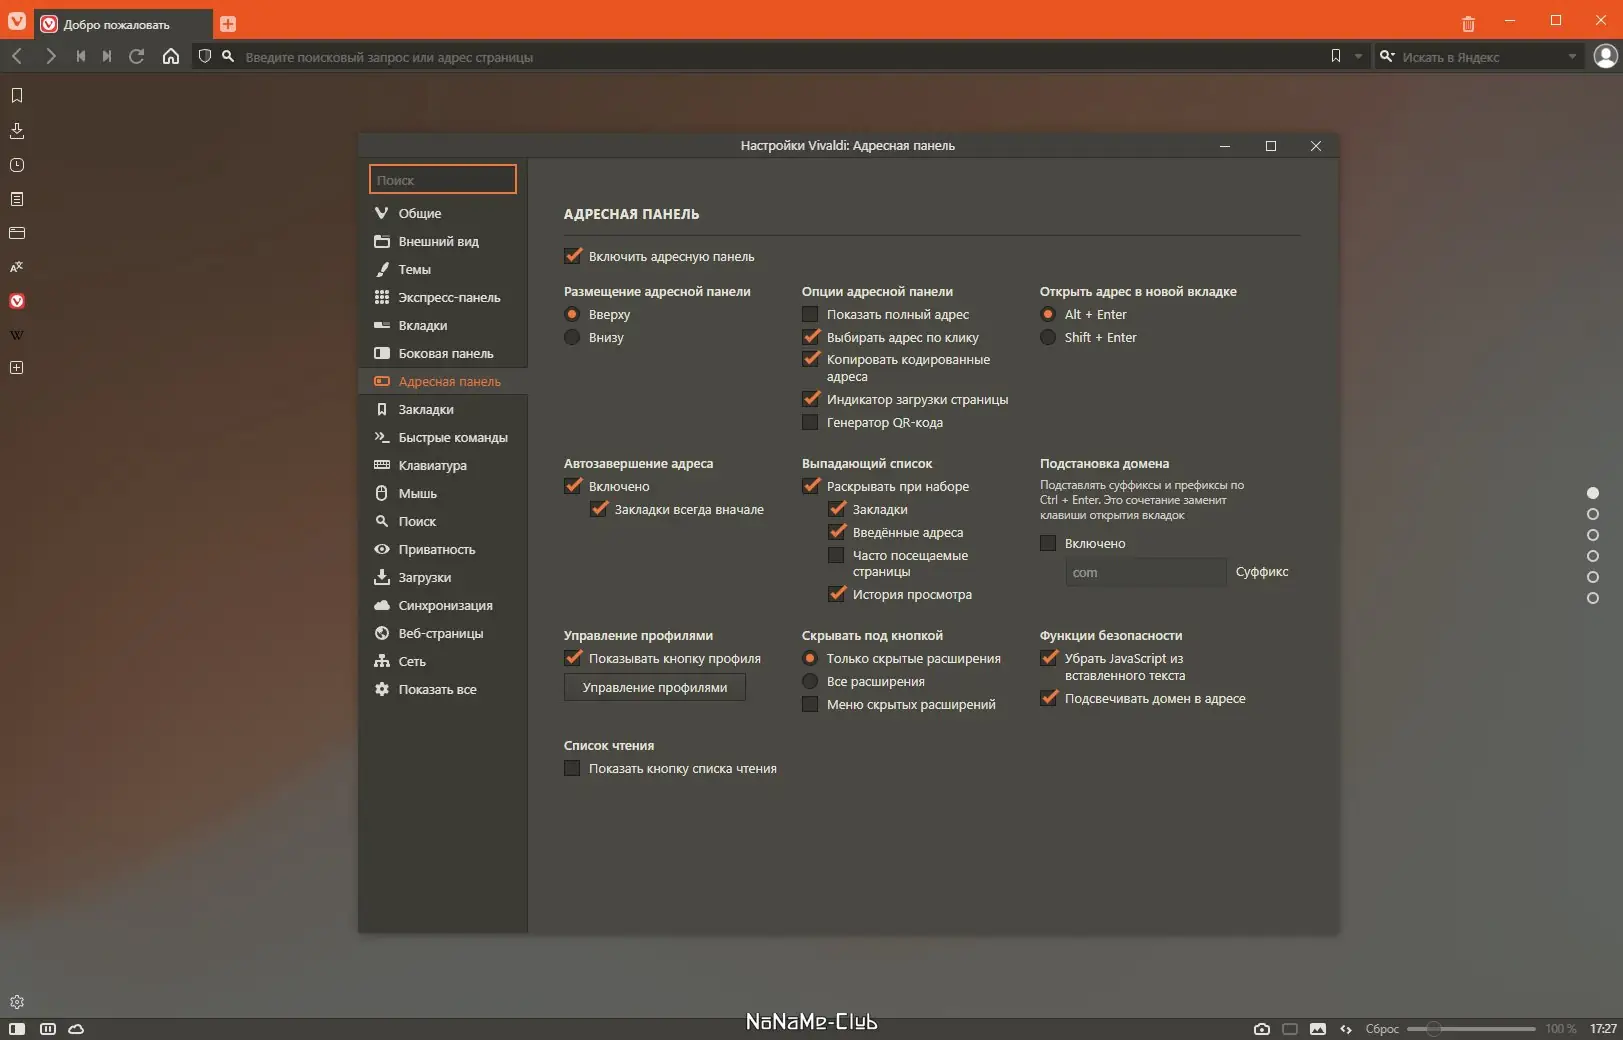Image resolution: width=1623 pixels, height=1040 pixels.
Task: Expand the address bar bookmark dropdown arrow
Action: click(x=1358, y=56)
